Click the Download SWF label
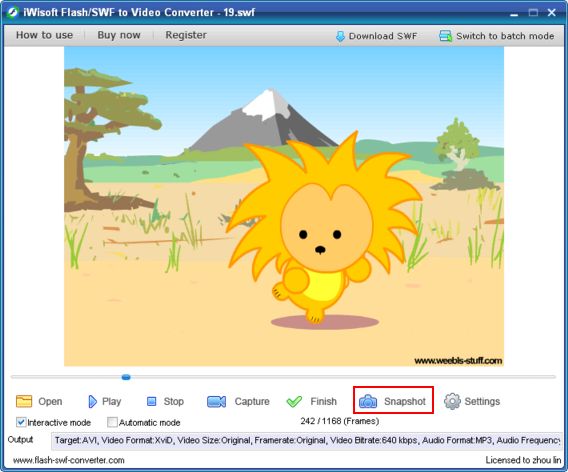 [x=383, y=36]
